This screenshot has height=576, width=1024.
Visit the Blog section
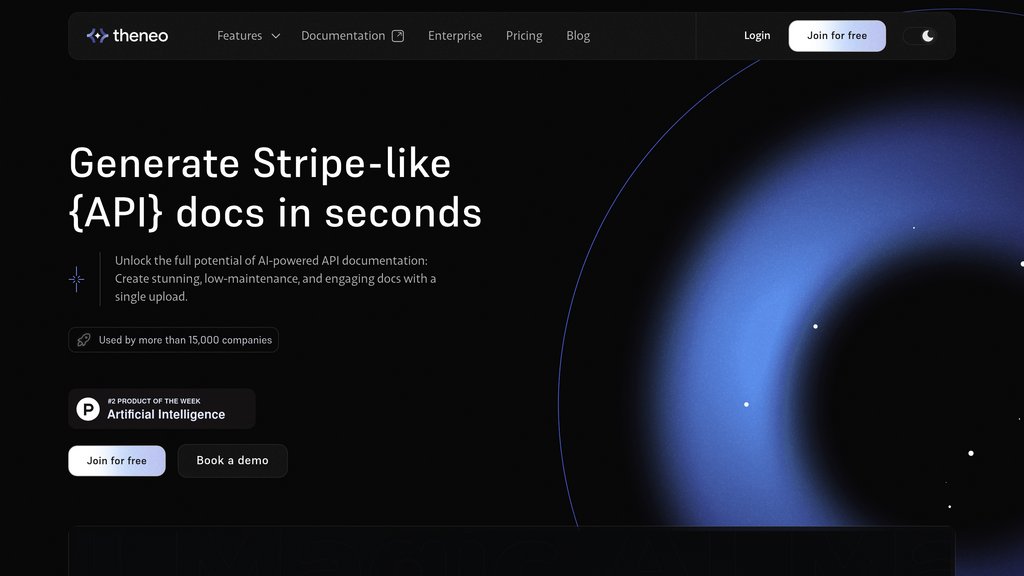click(578, 35)
